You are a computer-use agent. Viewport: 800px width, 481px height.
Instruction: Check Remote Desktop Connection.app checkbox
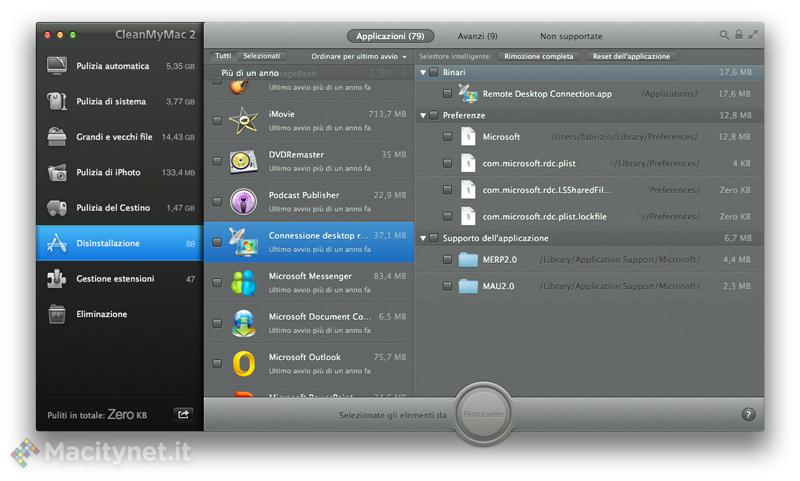pos(447,94)
